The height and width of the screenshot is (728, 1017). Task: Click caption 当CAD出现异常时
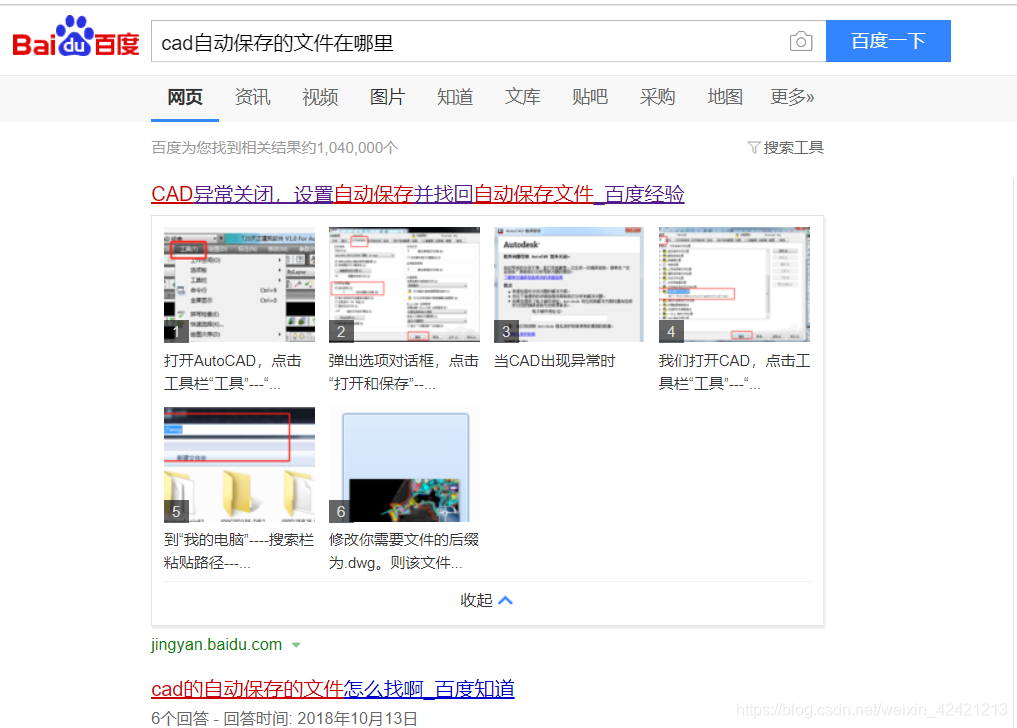[x=555, y=361]
